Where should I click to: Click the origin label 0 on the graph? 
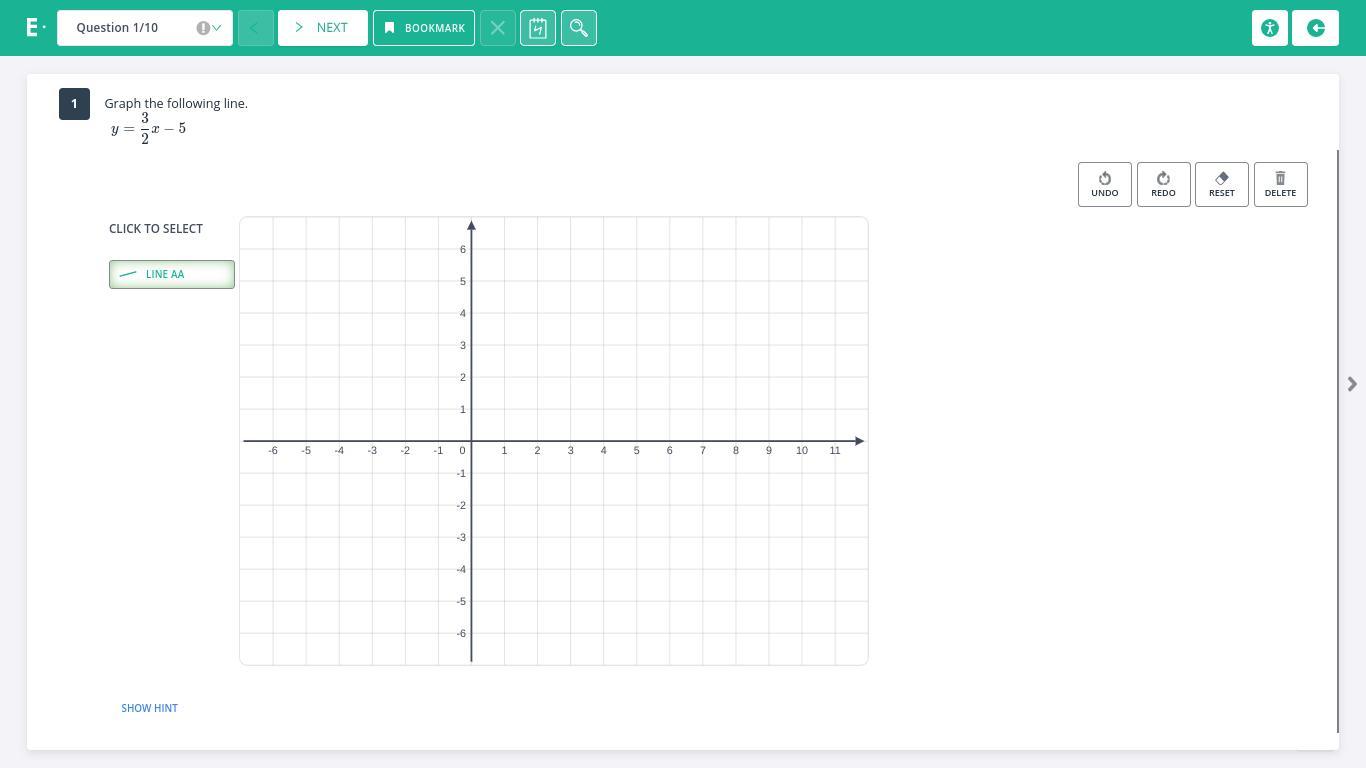pyautogui.click(x=462, y=451)
